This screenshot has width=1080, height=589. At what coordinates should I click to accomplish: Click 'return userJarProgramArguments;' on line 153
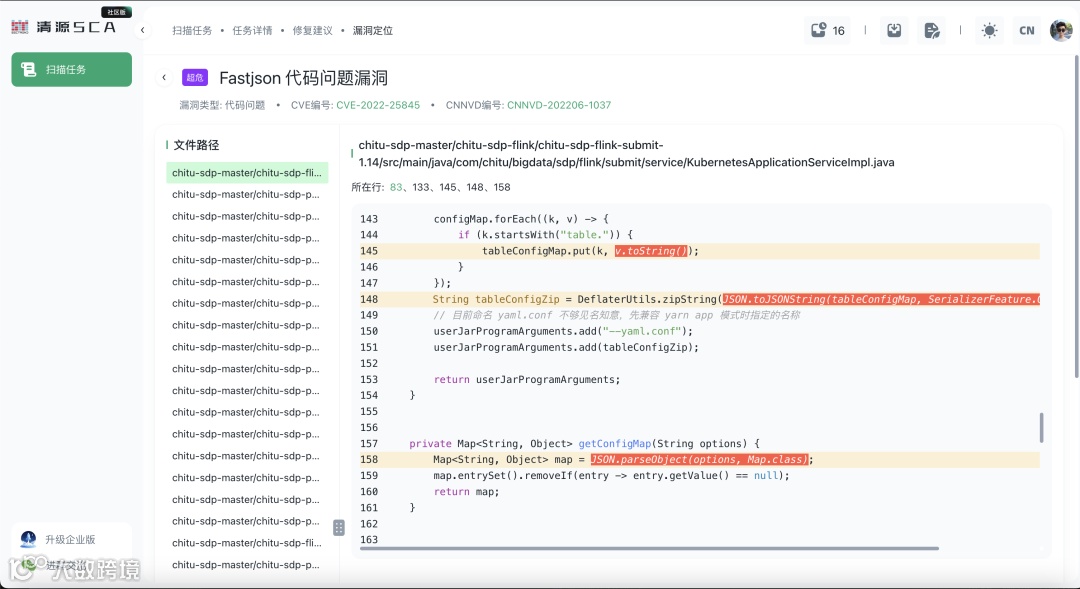tap(527, 380)
